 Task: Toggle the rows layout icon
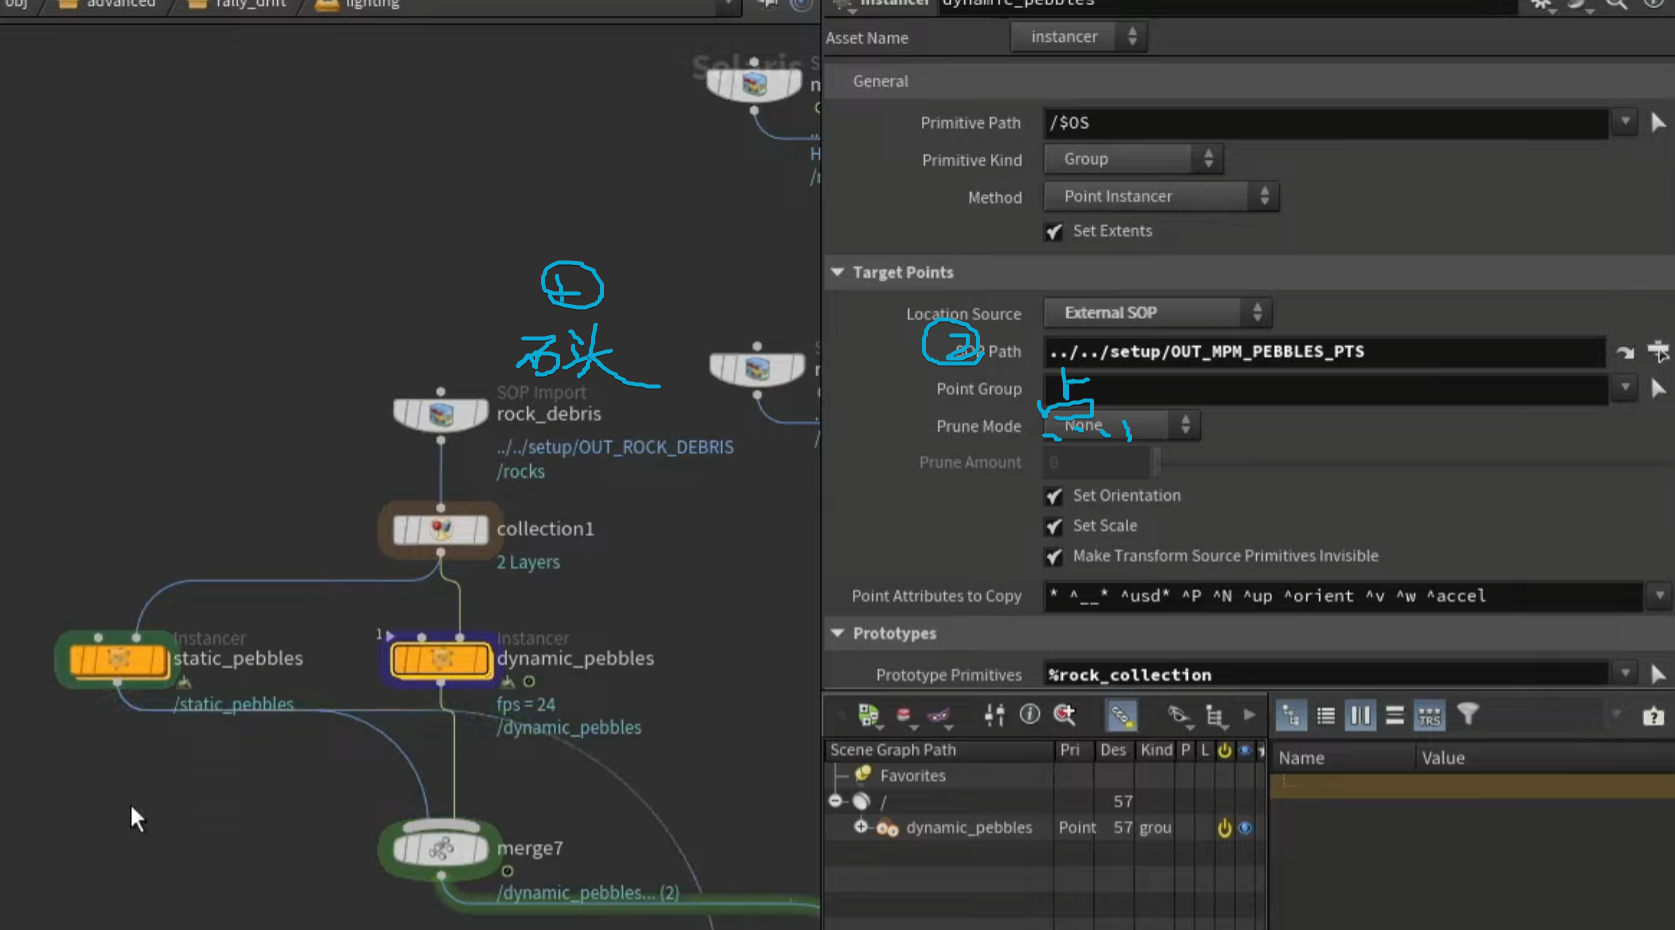1394,715
